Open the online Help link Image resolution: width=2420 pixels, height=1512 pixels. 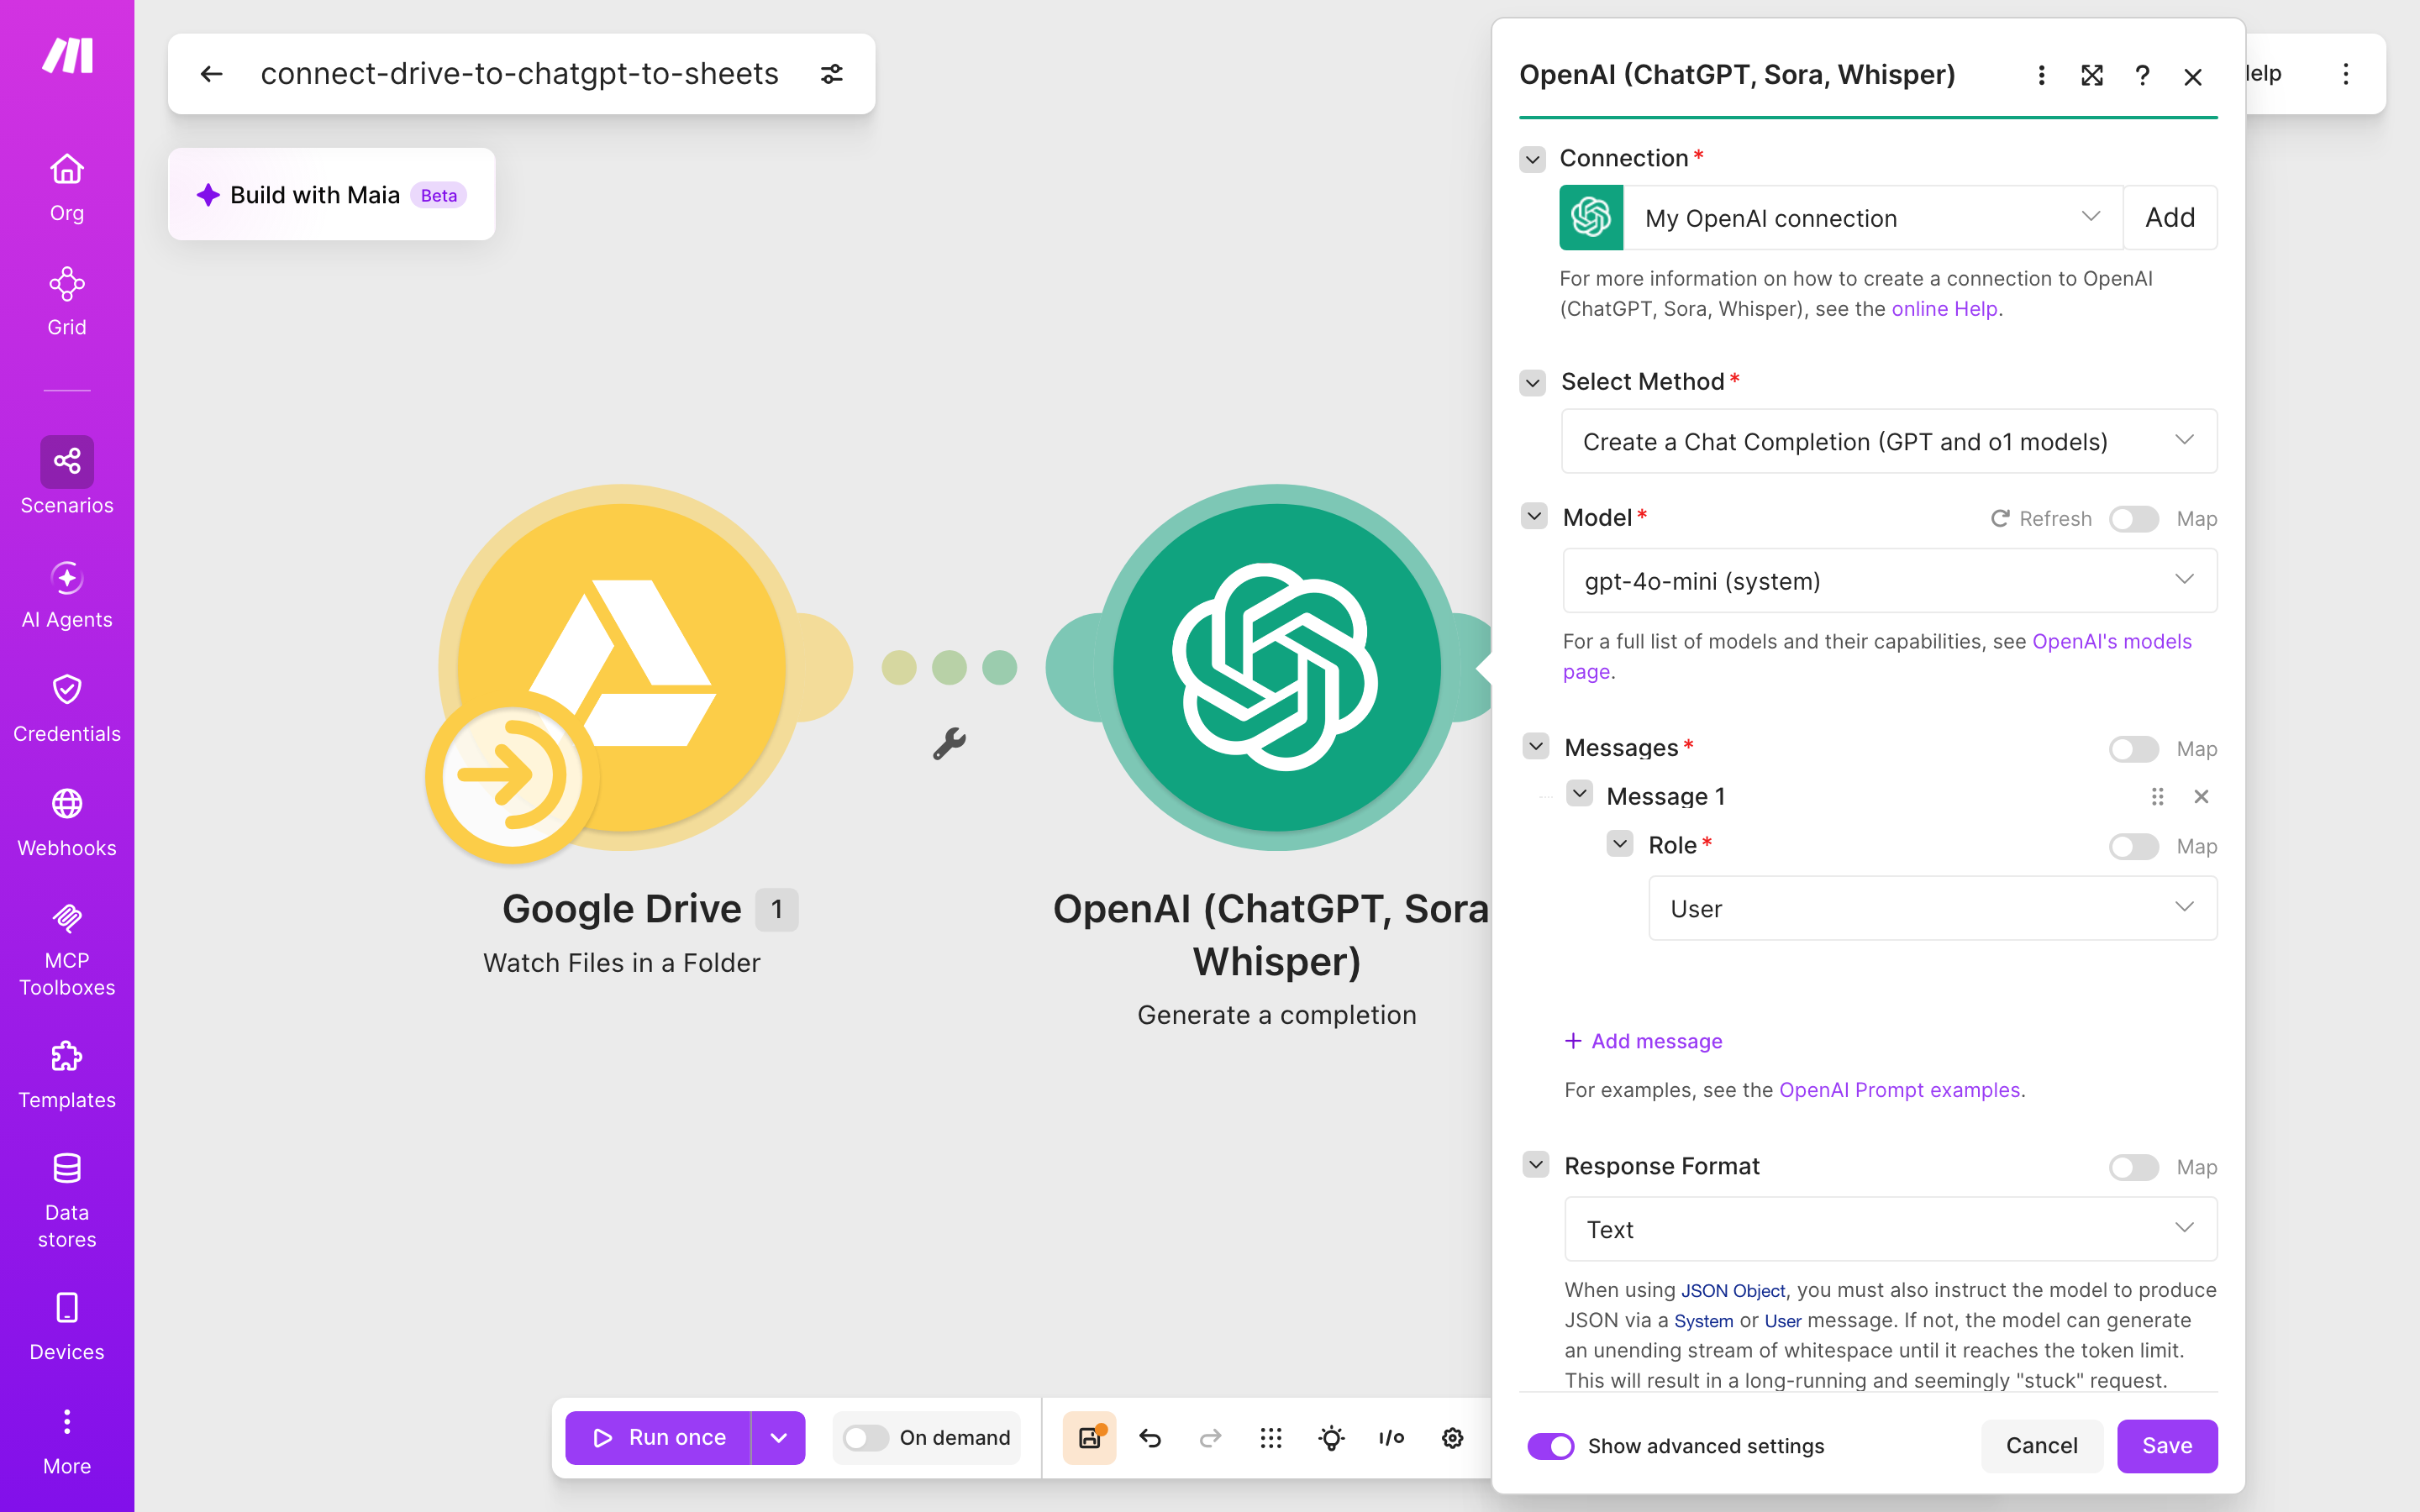[x=1944, y=309]
